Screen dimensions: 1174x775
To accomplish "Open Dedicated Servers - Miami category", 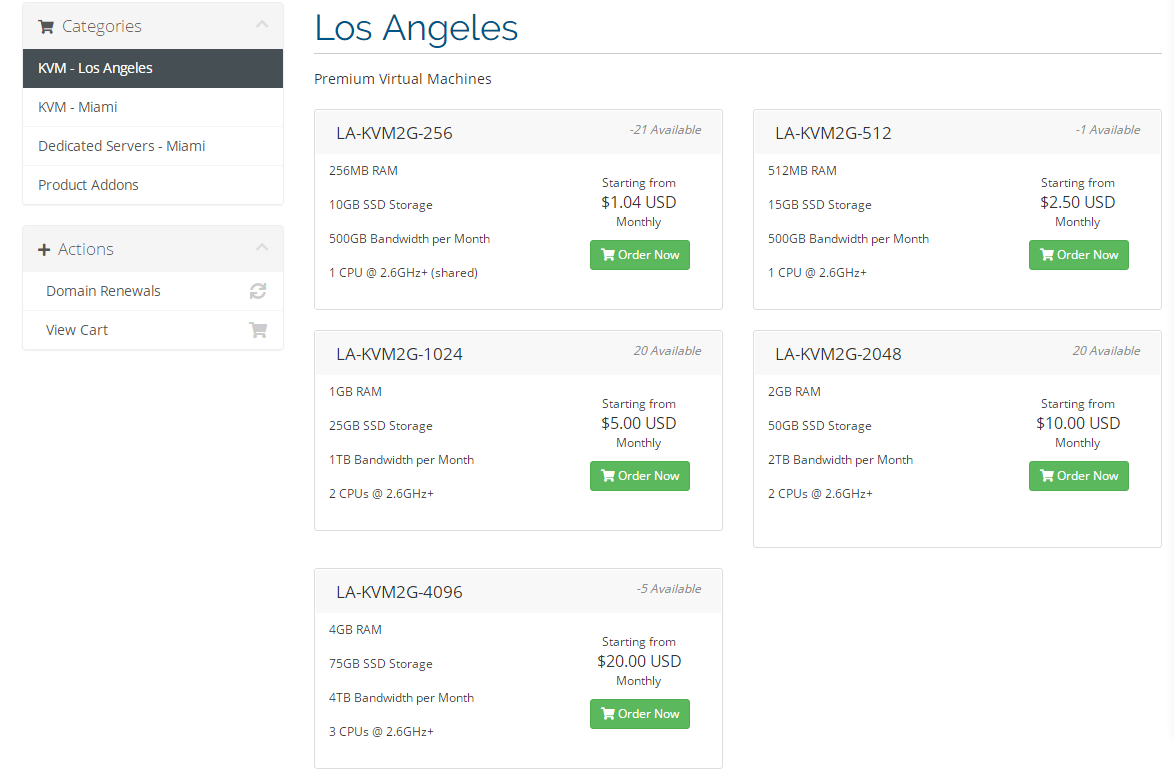I will pyautogui.click(x=121, y=146).
